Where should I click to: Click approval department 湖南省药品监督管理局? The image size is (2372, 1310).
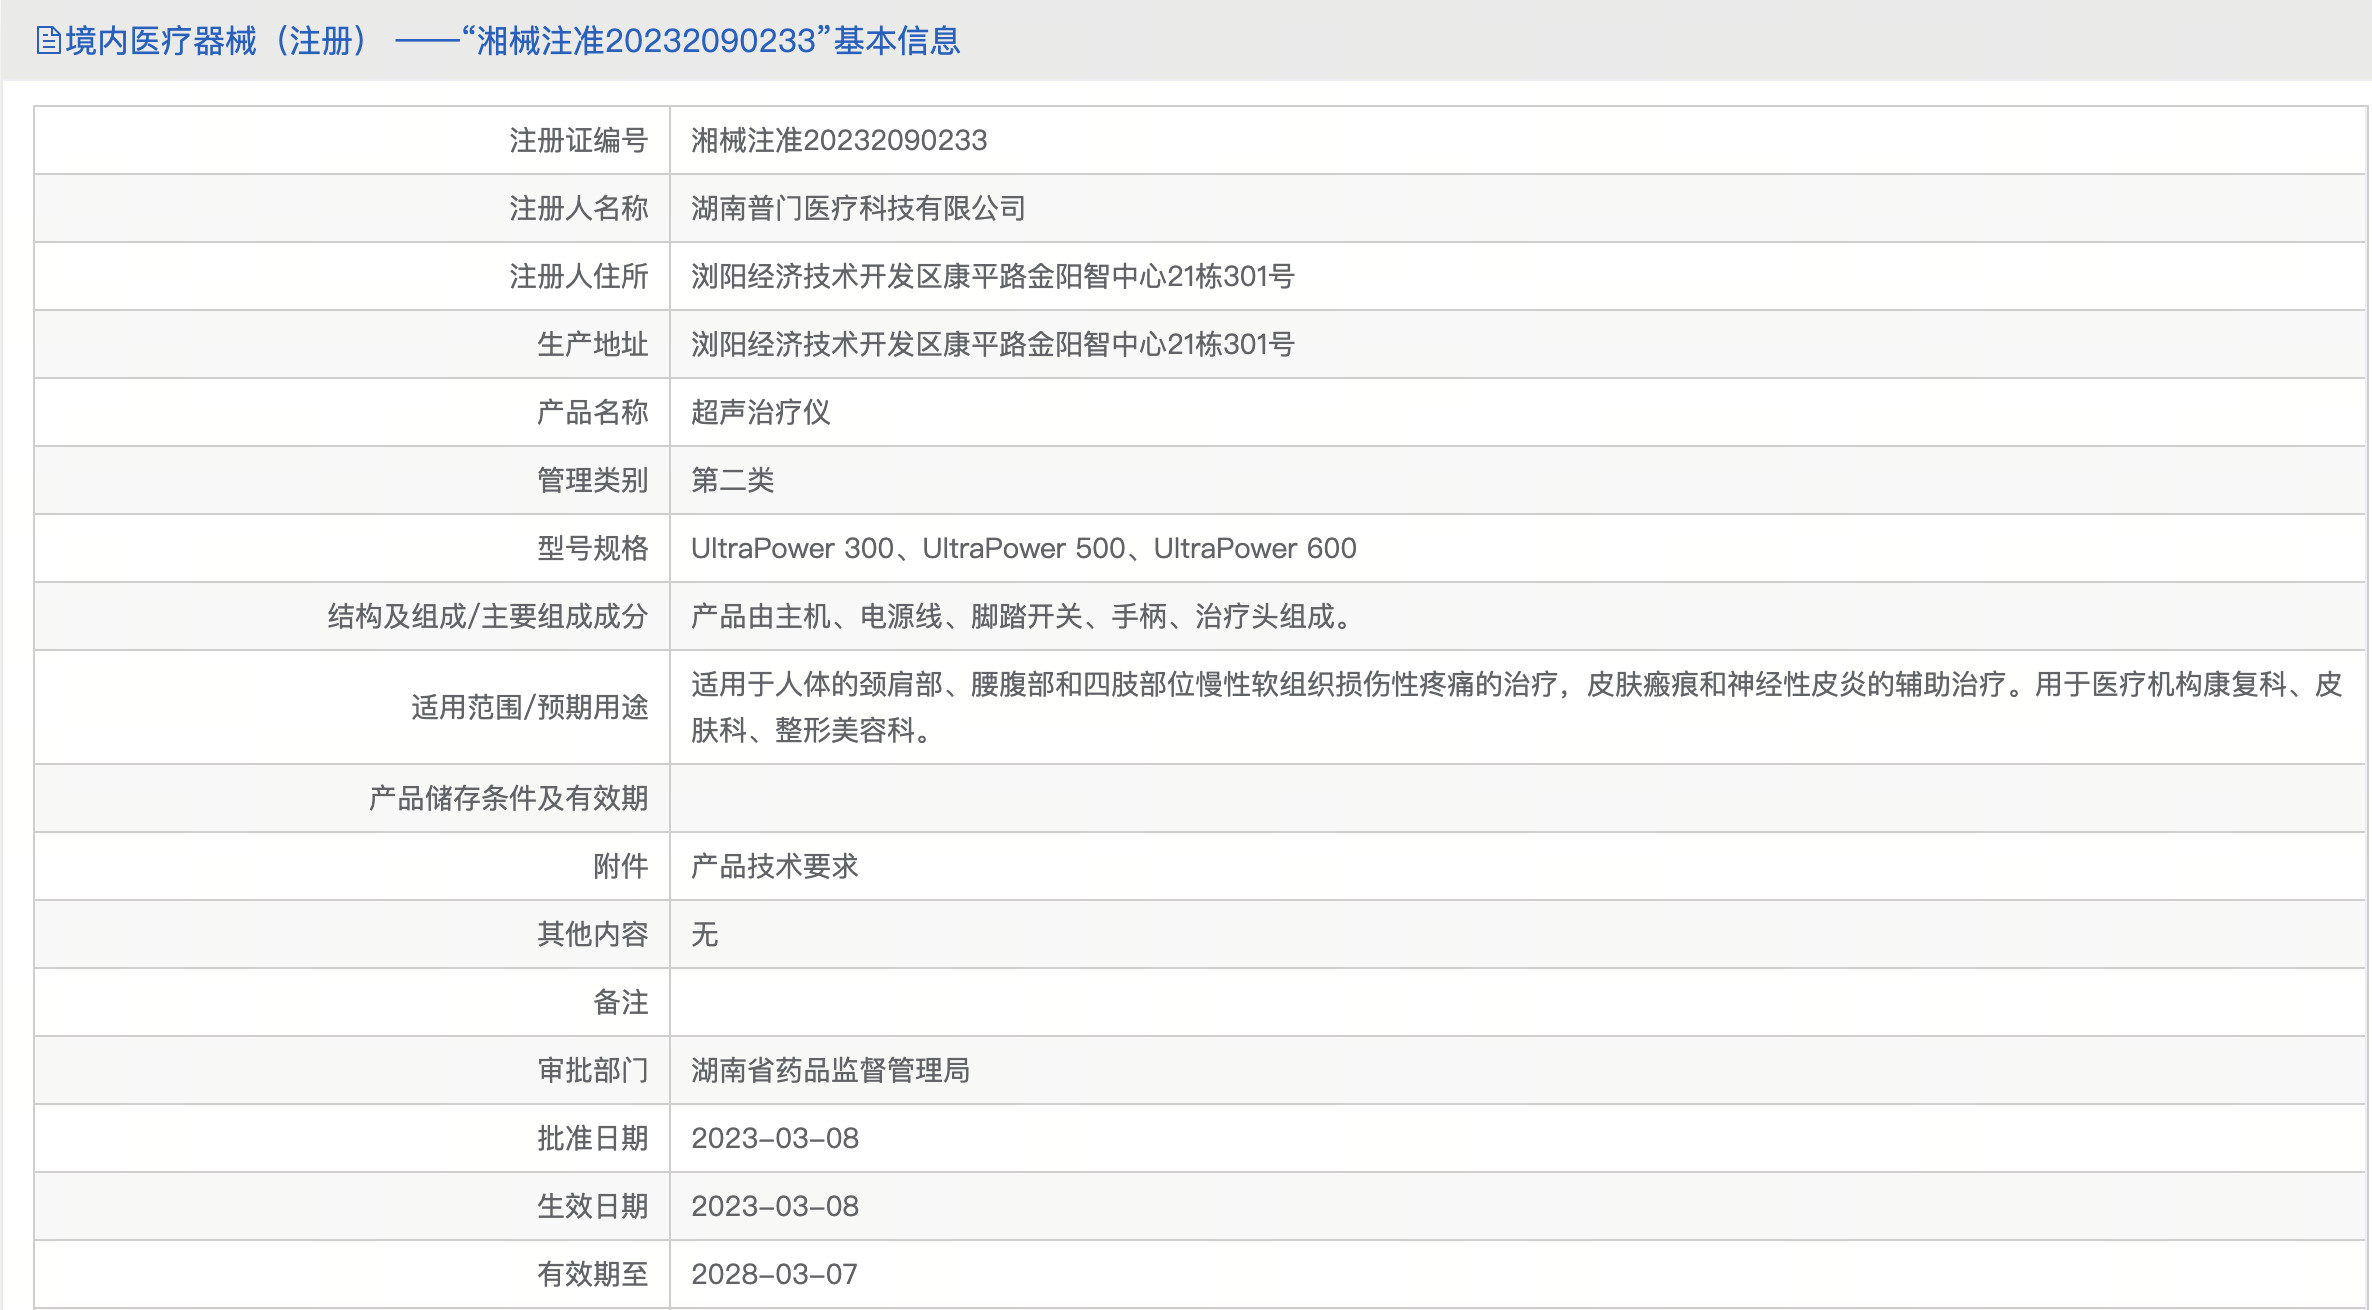point(831,1070)
